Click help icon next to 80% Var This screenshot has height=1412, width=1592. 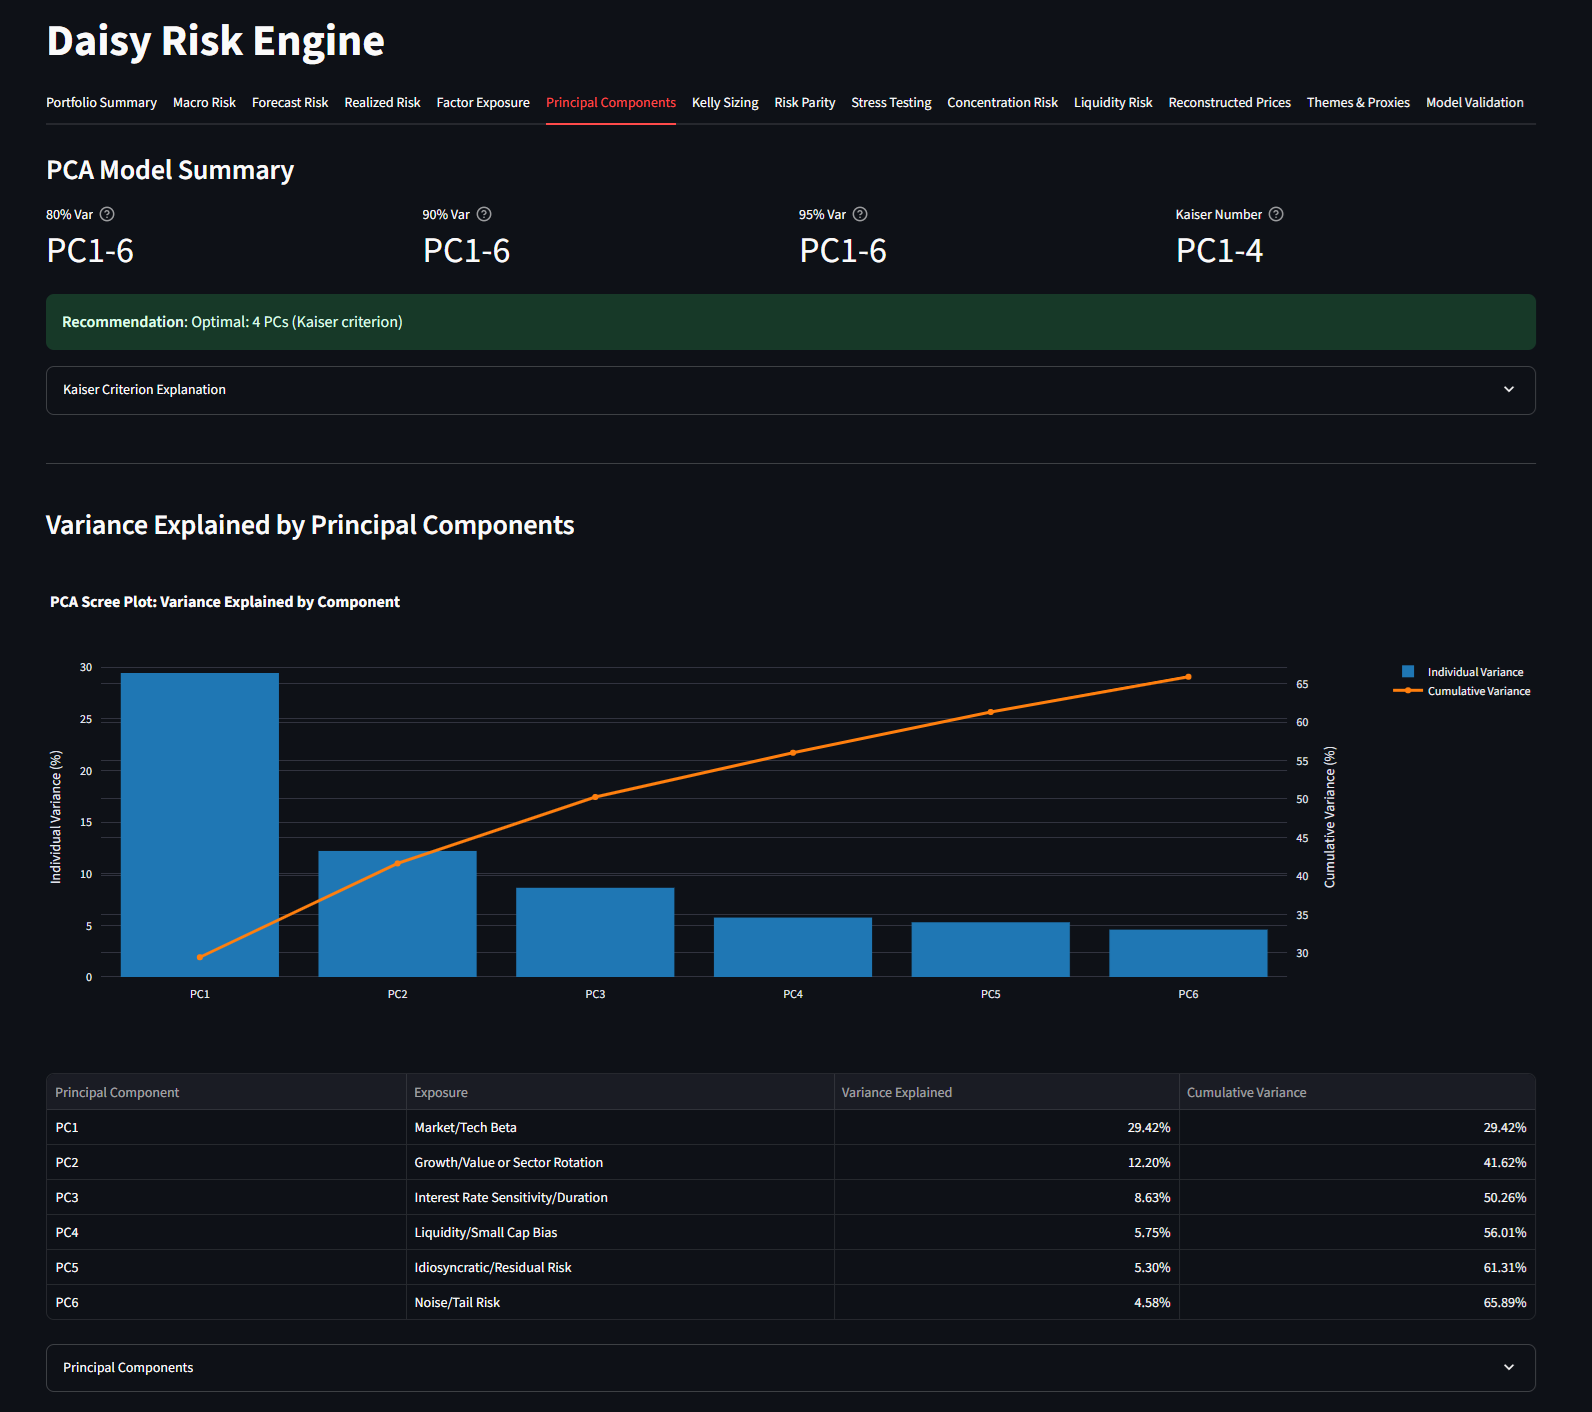click(107, 214)
